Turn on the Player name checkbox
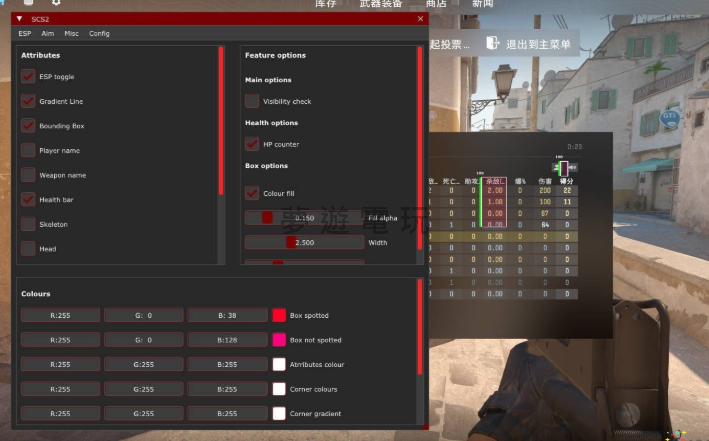 28,150
